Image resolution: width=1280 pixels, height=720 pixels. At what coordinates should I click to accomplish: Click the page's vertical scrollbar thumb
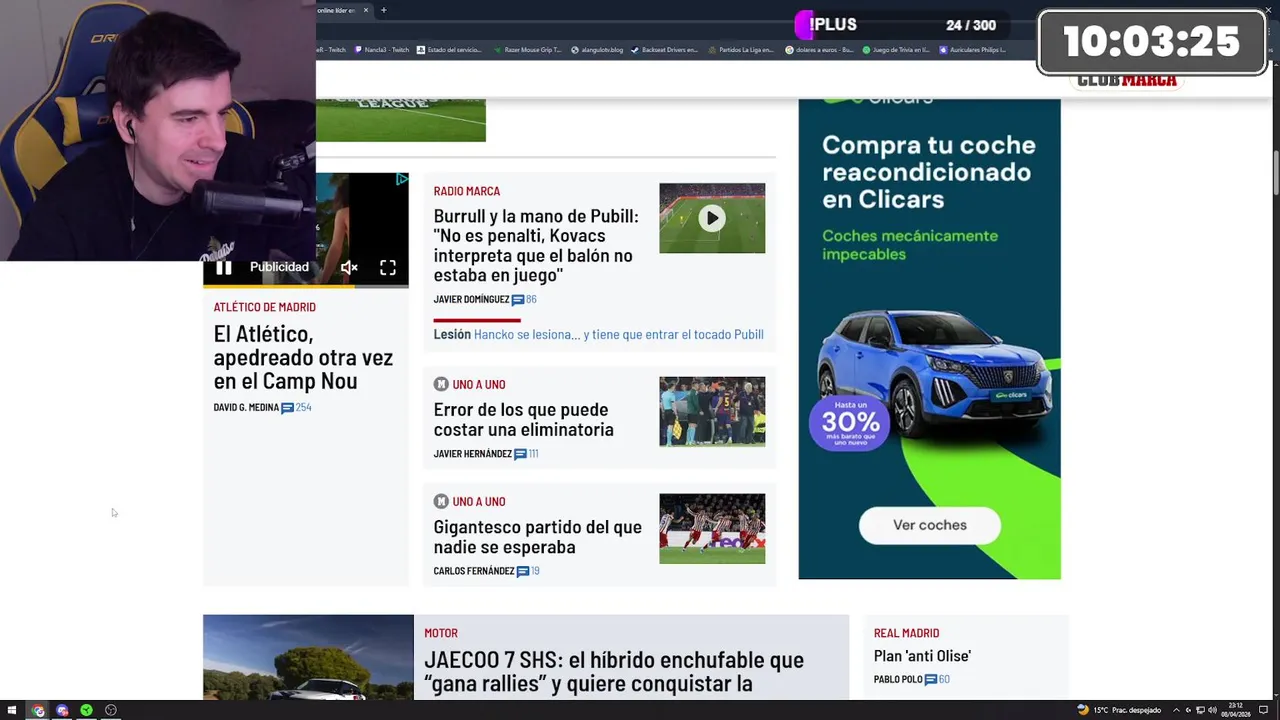click(x=1275, y=174)
